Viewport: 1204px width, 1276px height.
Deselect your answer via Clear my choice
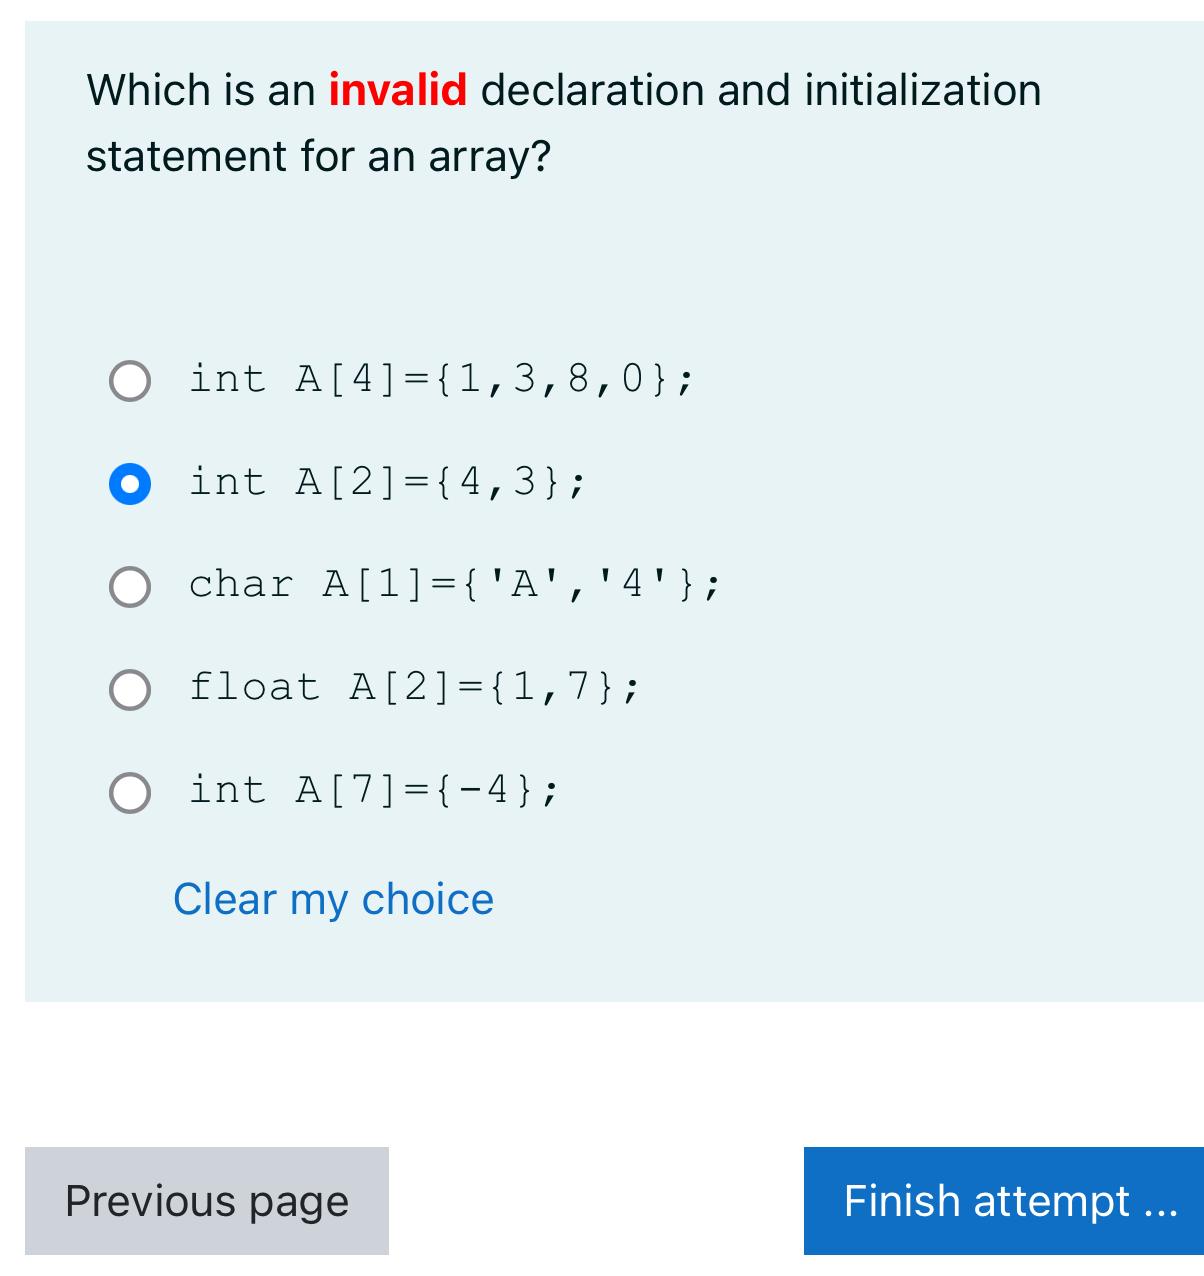pyautogui.click(x=332, y=899)
